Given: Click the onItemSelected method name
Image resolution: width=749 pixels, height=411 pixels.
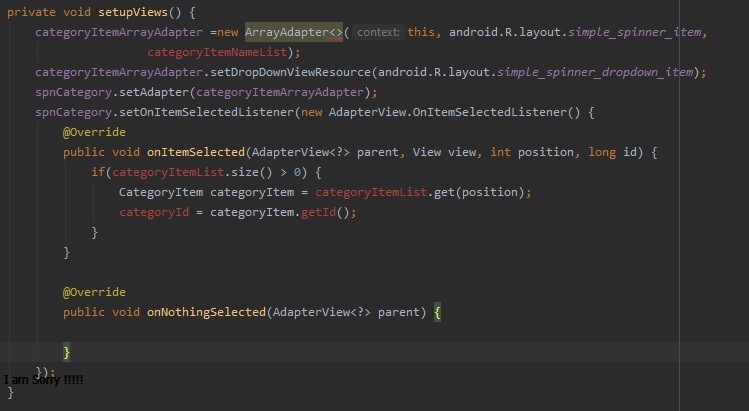Looking at the screenshot, I should [195, 152].
